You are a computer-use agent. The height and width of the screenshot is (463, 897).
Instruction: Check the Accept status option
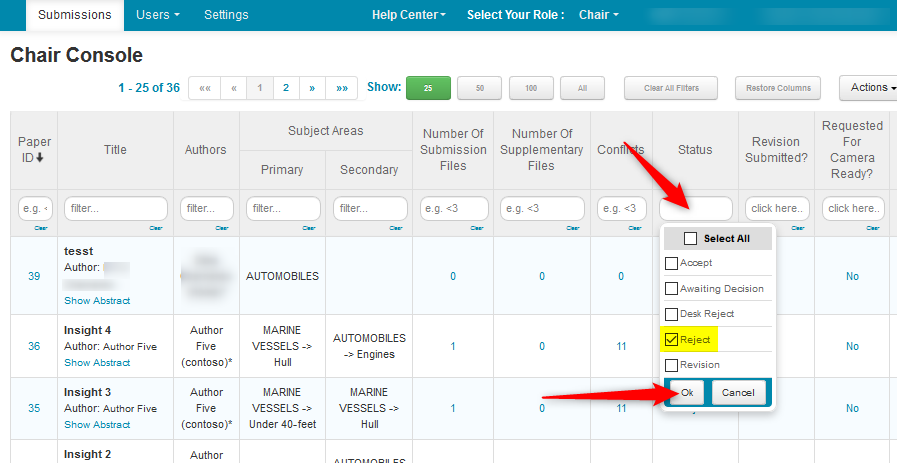[x=671, y=263]
